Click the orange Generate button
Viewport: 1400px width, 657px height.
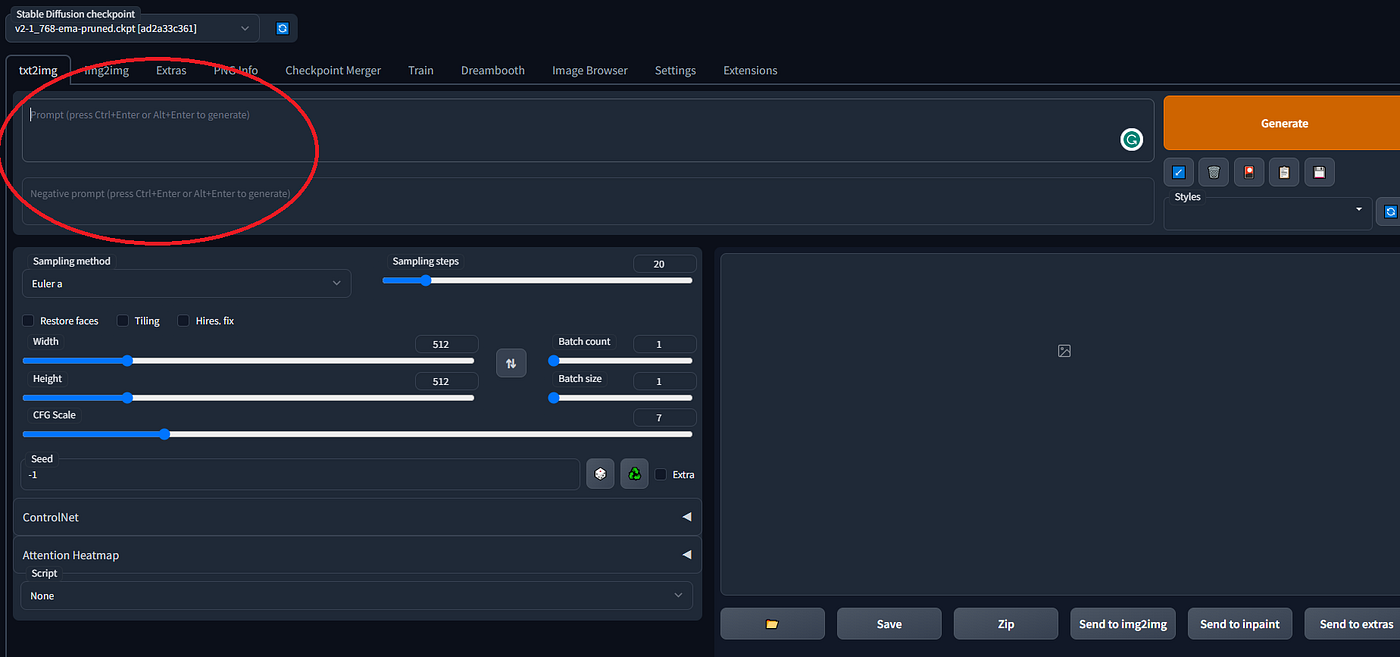pos(1284,123)
